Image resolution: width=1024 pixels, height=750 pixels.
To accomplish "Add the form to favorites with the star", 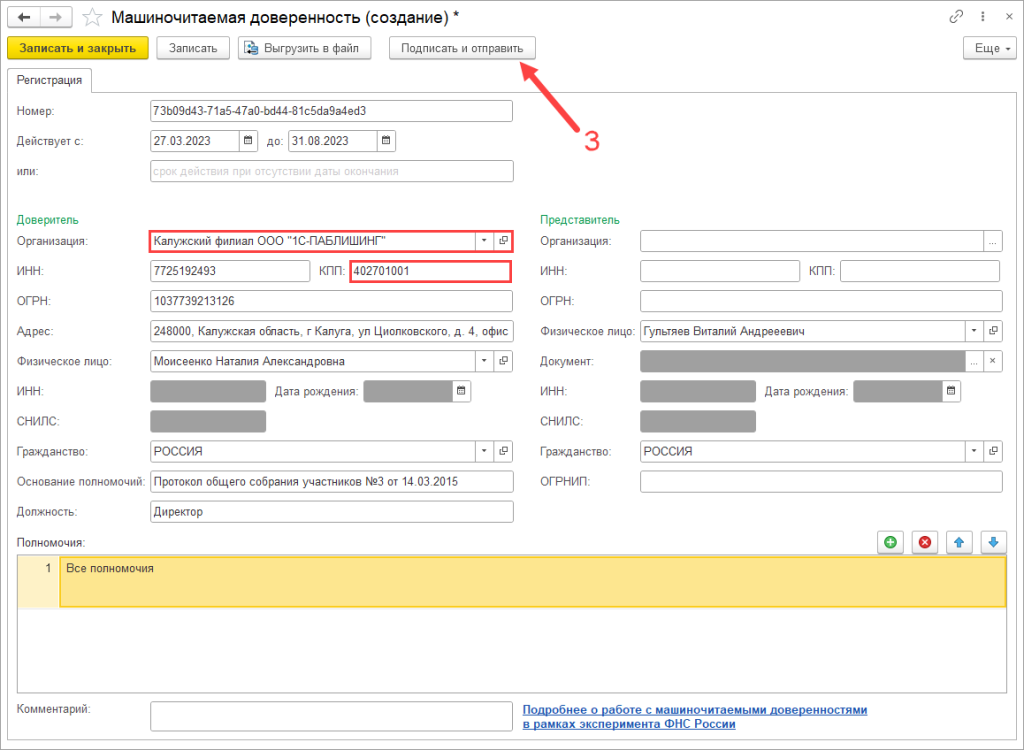I will tap(92, 18).
